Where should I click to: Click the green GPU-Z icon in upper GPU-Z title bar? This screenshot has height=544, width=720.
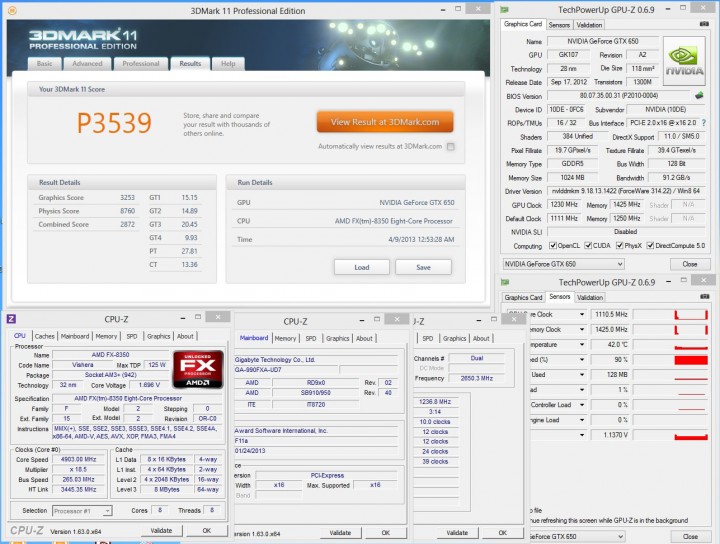(x=505, y=9)
